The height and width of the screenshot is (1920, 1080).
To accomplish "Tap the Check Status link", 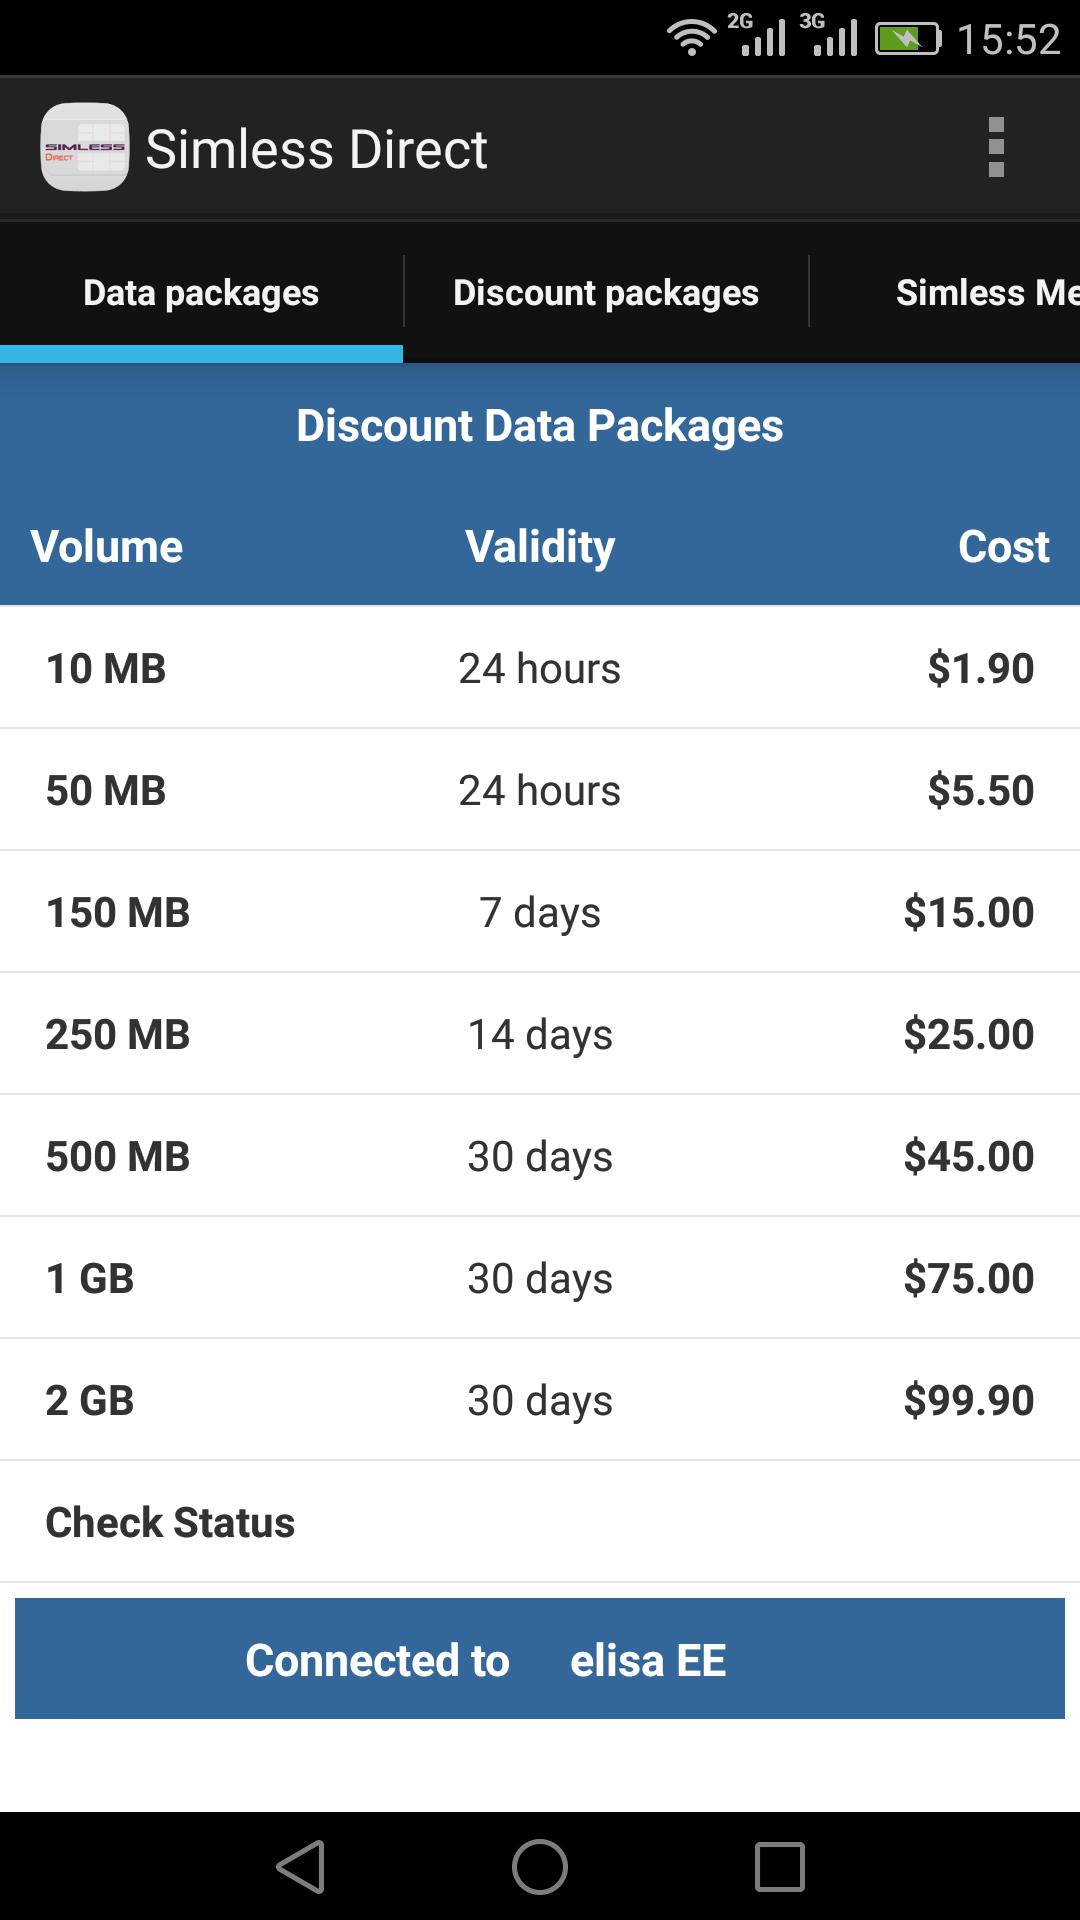I will [171, 1522].
